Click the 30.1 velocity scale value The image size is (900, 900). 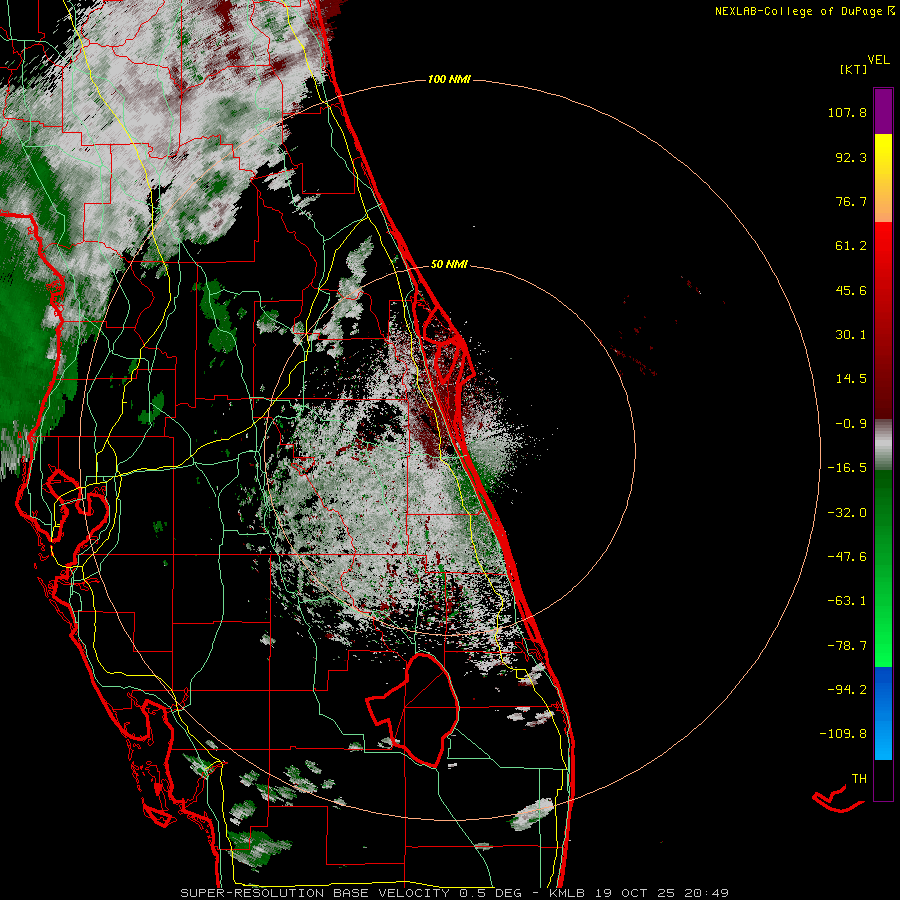[x=851, y=335]
